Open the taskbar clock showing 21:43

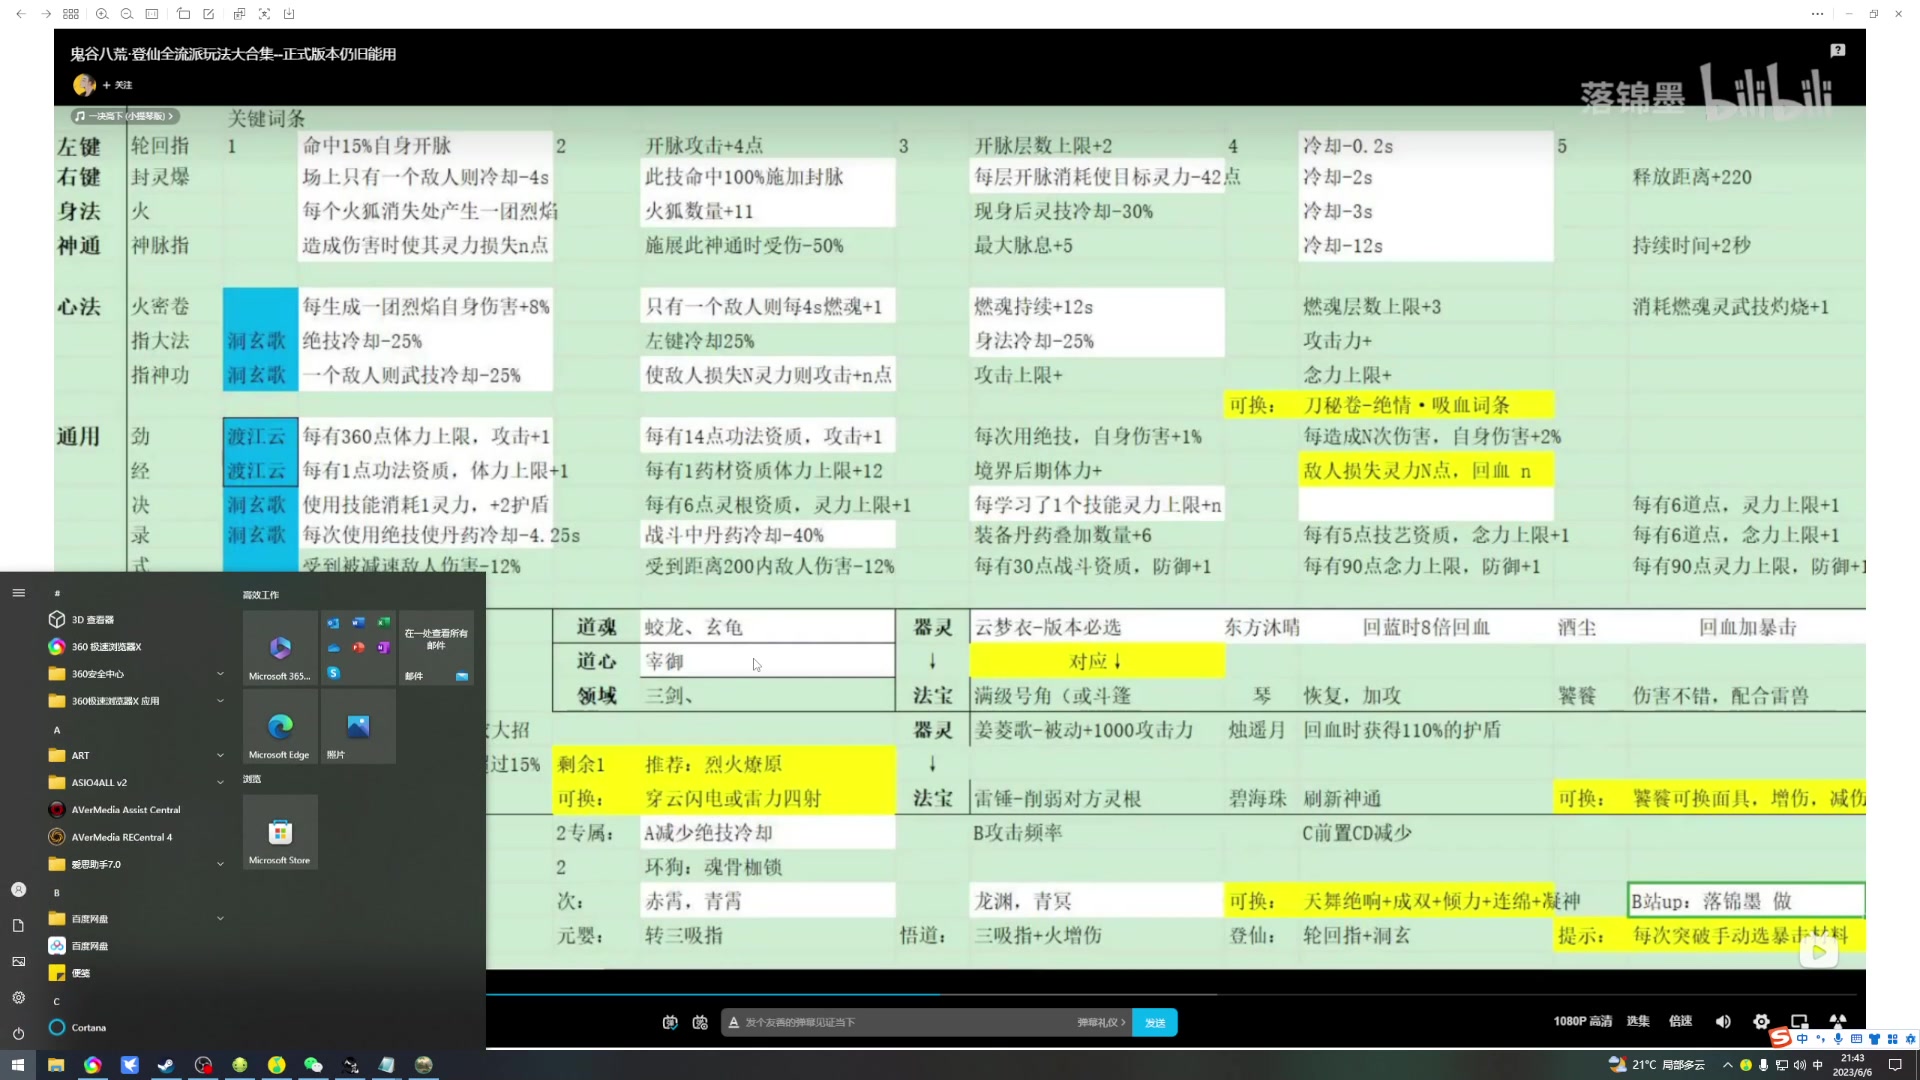(1852, 1065)
